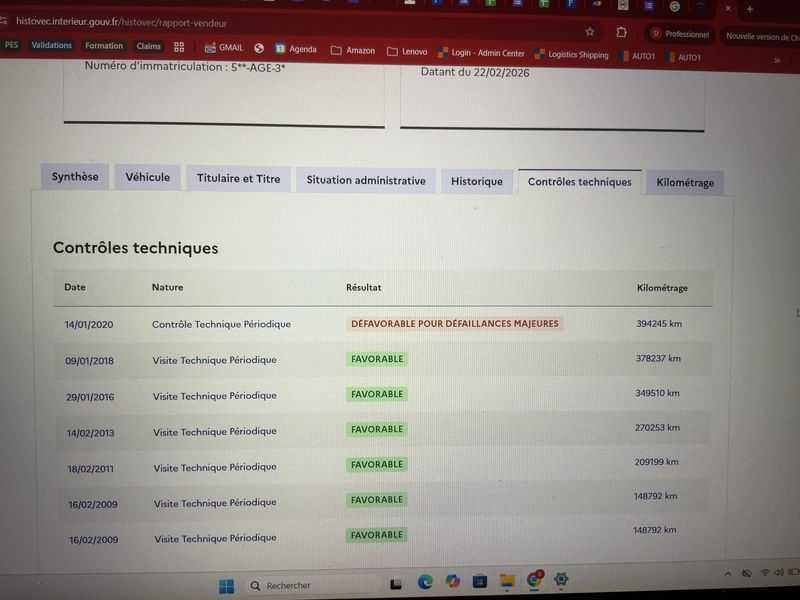800x600 pixels.
Task: Click the Rechercher taskbar search box
Action: pos(312,585)
